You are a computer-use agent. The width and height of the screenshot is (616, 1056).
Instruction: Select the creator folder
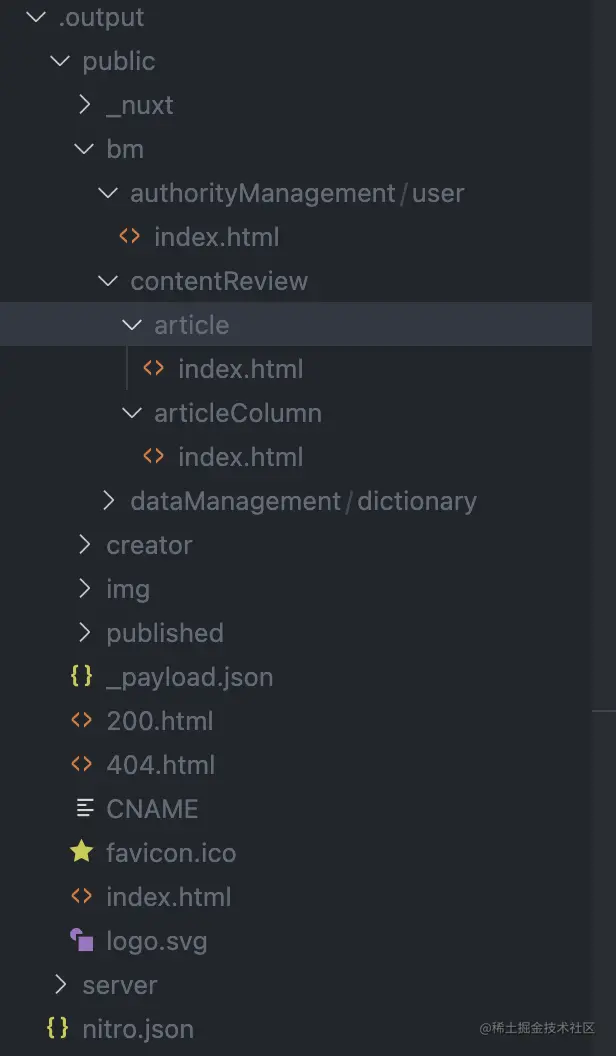click(149, 544)
